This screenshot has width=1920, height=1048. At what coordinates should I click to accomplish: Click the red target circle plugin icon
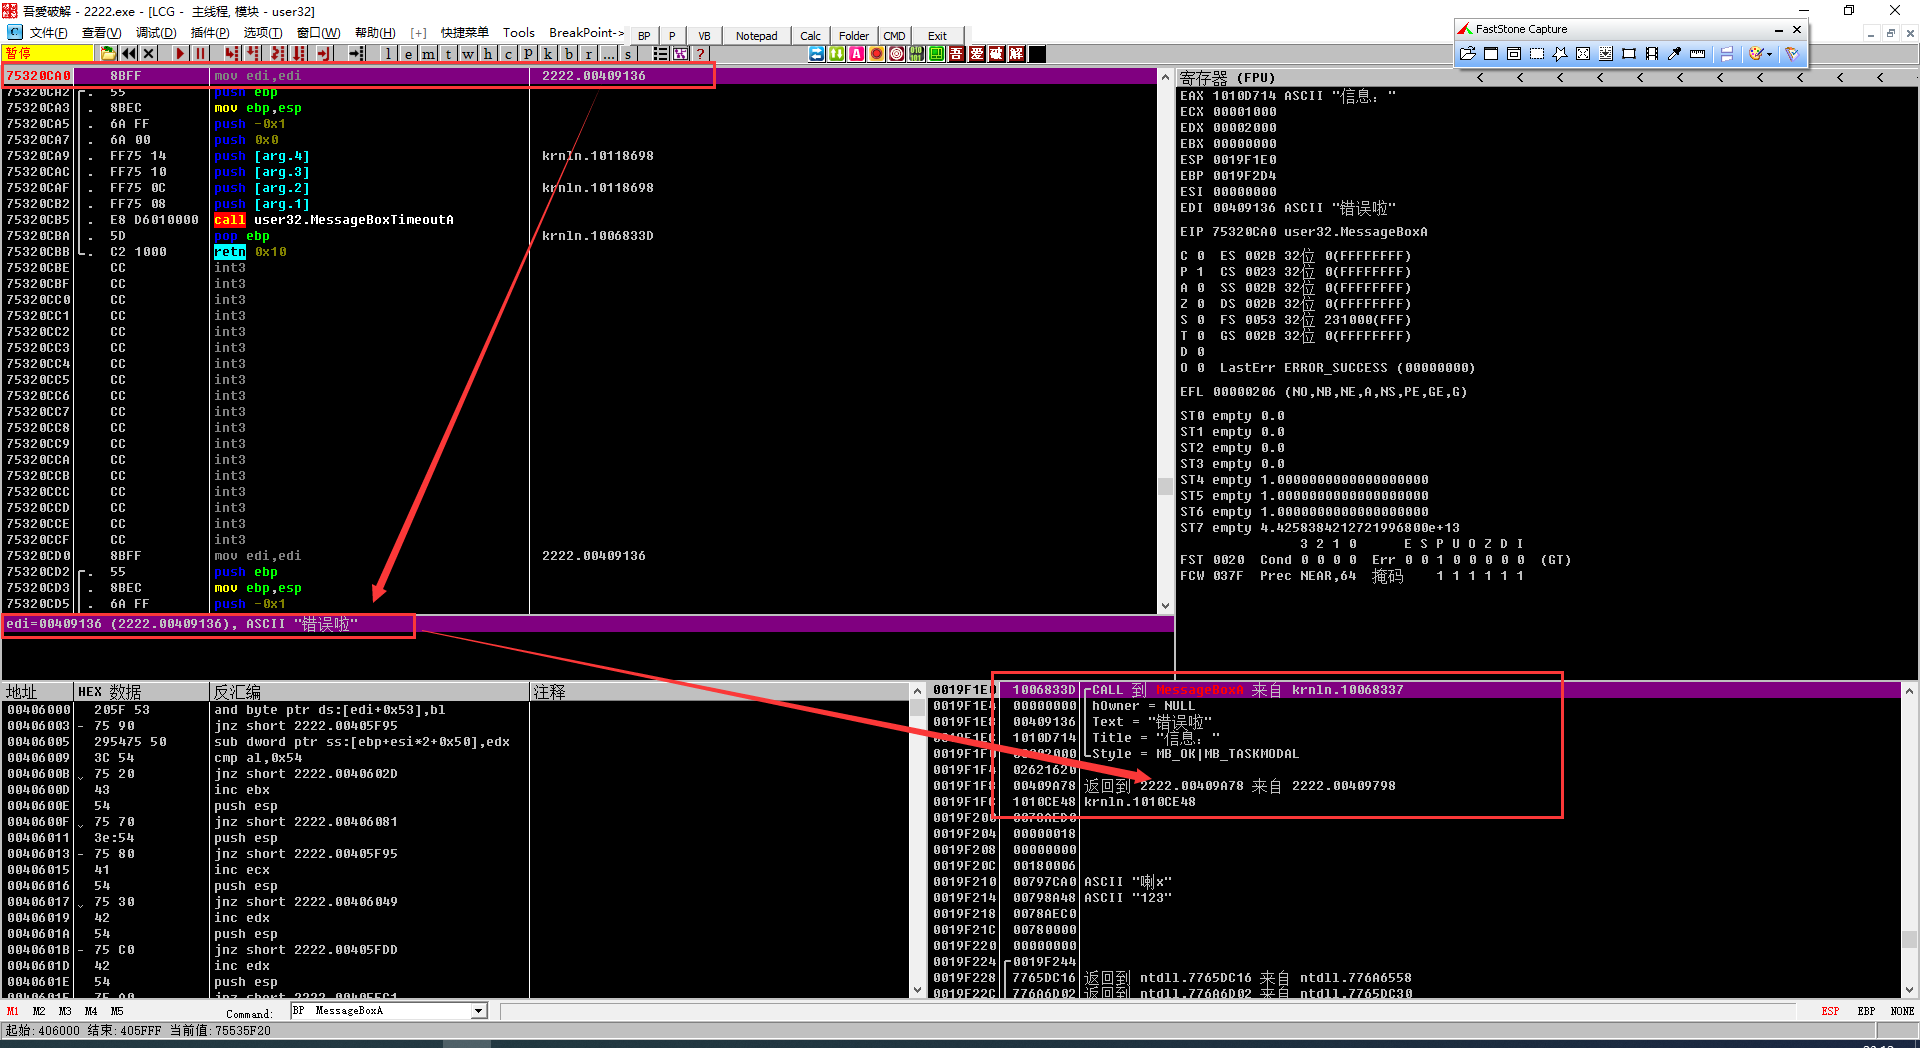click(x=897, y=54)
